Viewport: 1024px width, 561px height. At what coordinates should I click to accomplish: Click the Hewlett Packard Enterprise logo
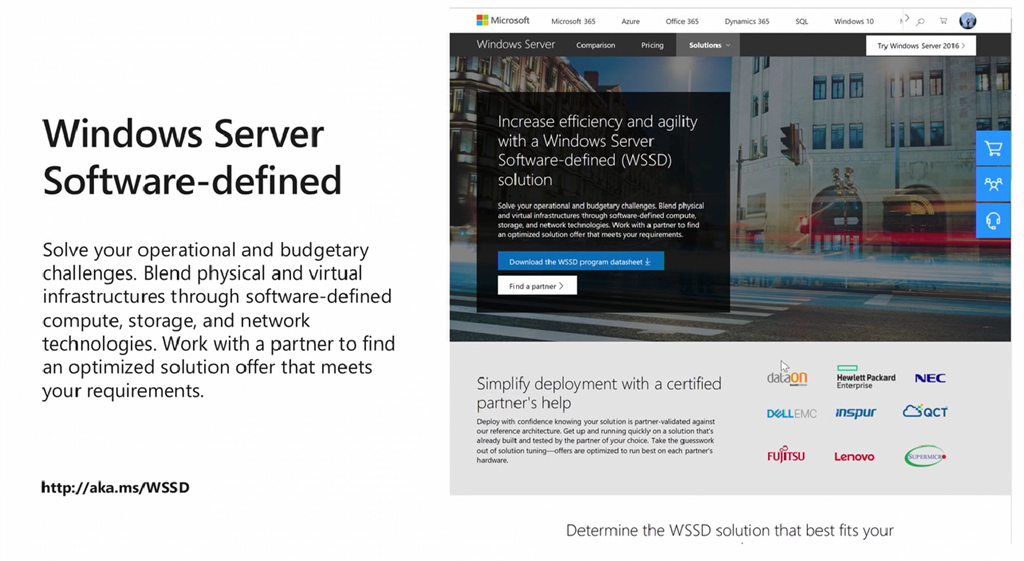click(865, 378)
